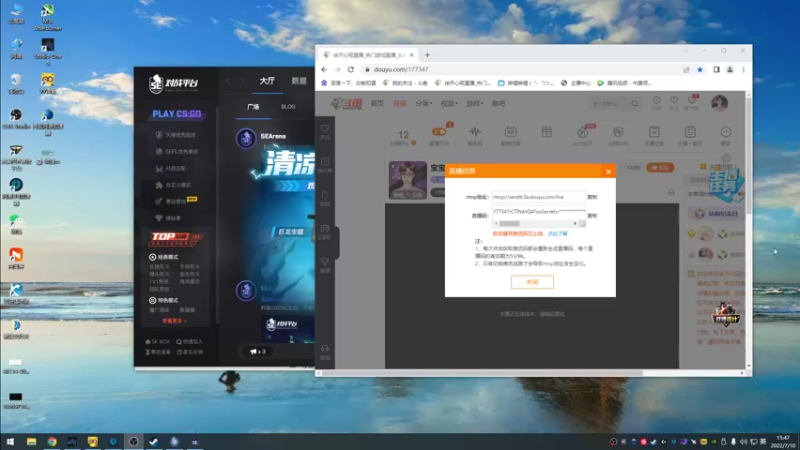The image size is (800, 450).
Task: Select the BLOG tab in 5E platform
Action: click(x=288, y=107)
